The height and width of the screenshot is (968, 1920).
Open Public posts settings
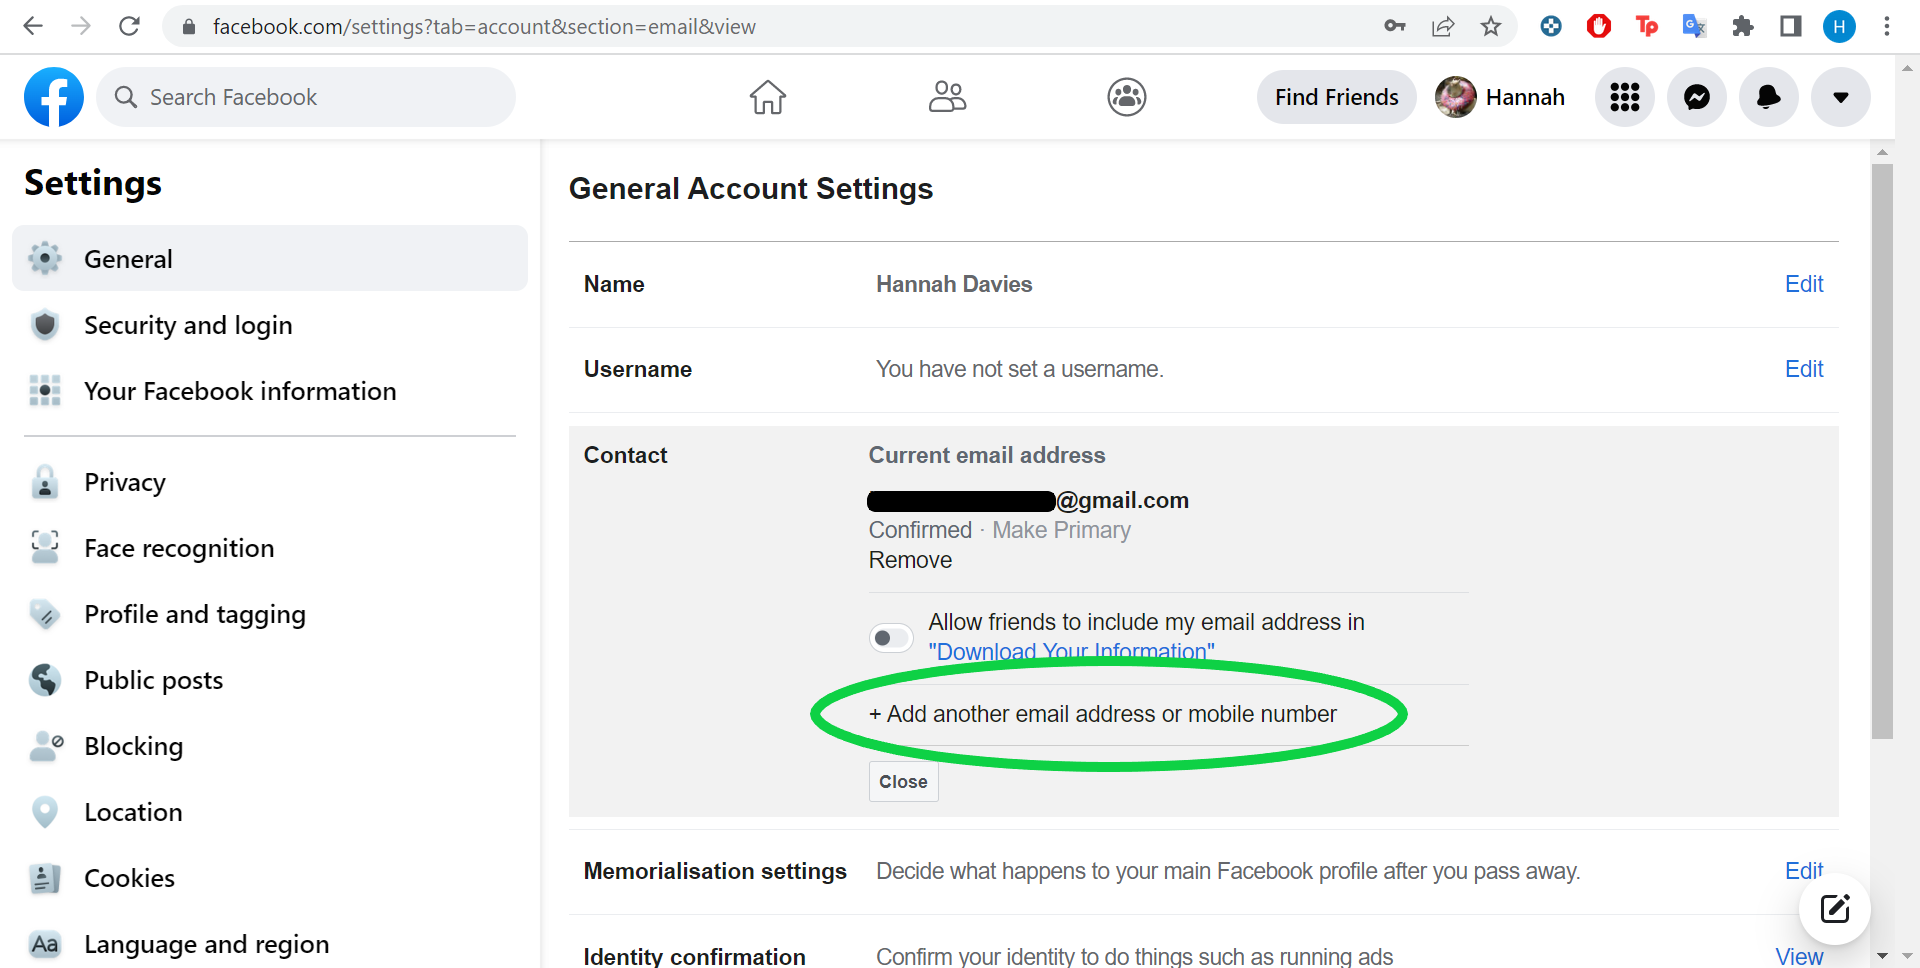click(270, 680)
